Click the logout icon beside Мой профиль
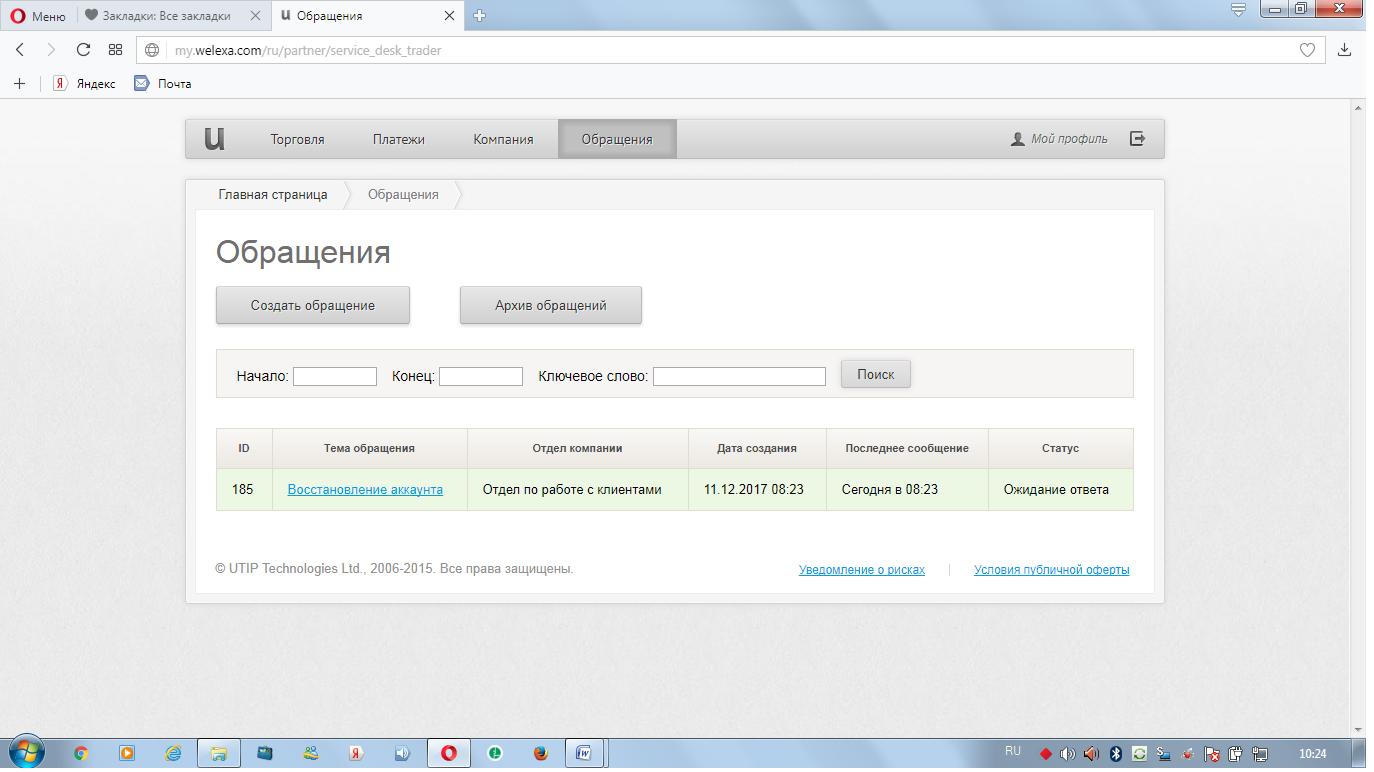Image resolution: width=1374 pixels, height=772 pixels. (x=1137, y=139)
